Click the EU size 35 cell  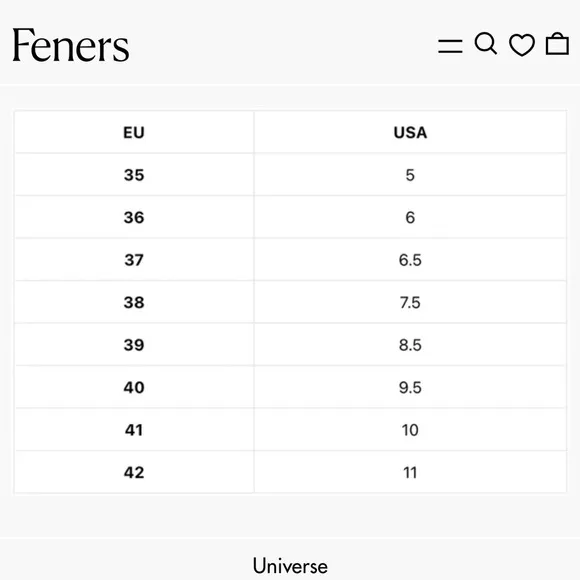(134, 175)
